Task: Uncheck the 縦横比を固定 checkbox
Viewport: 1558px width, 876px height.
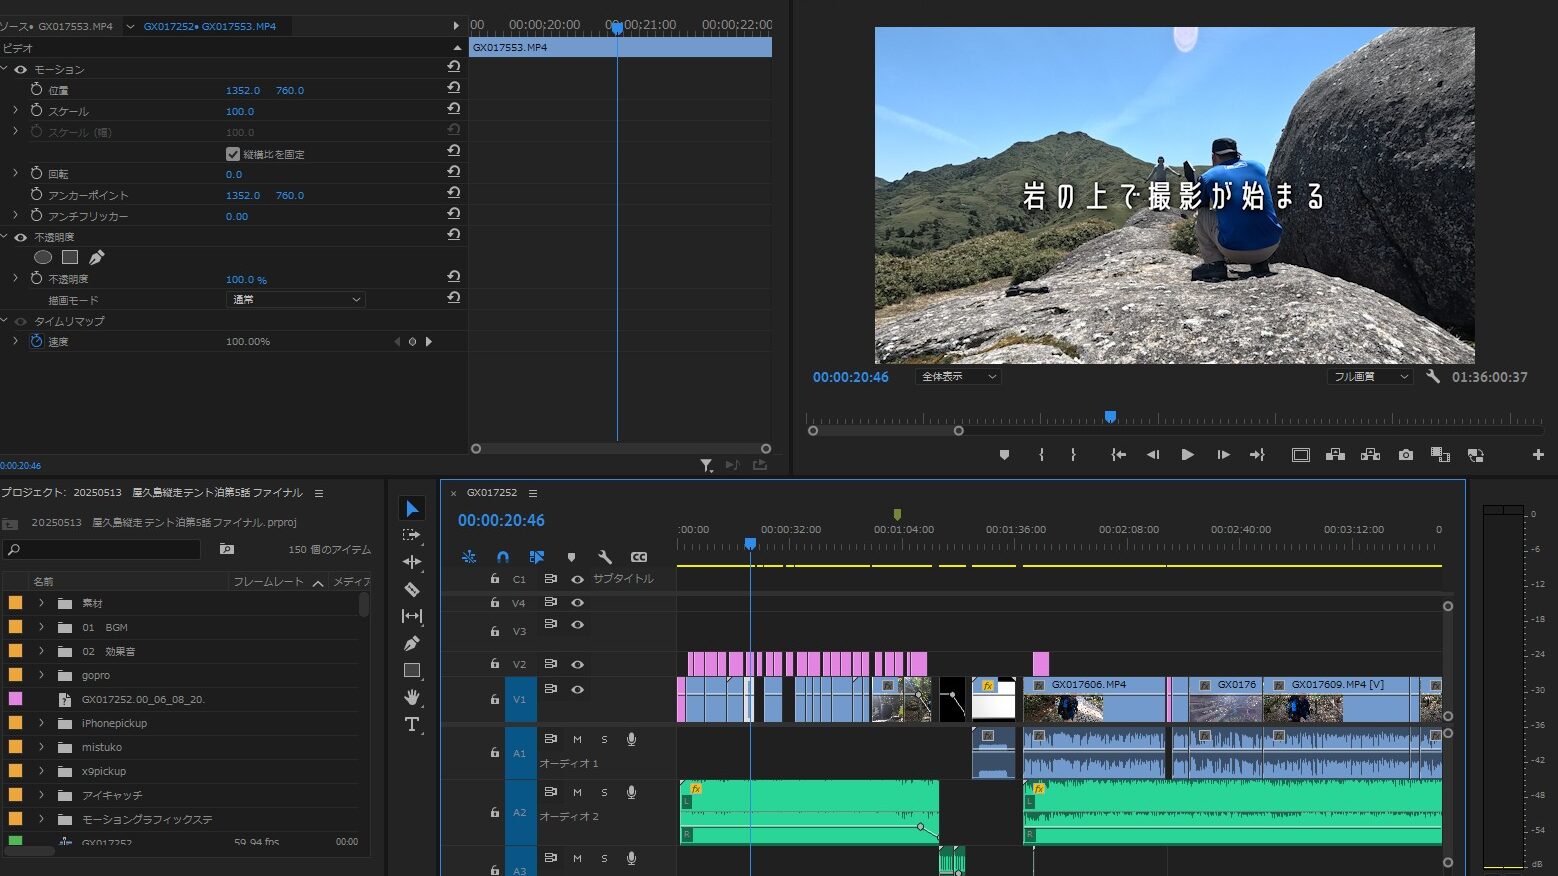Action: (233, 154)
